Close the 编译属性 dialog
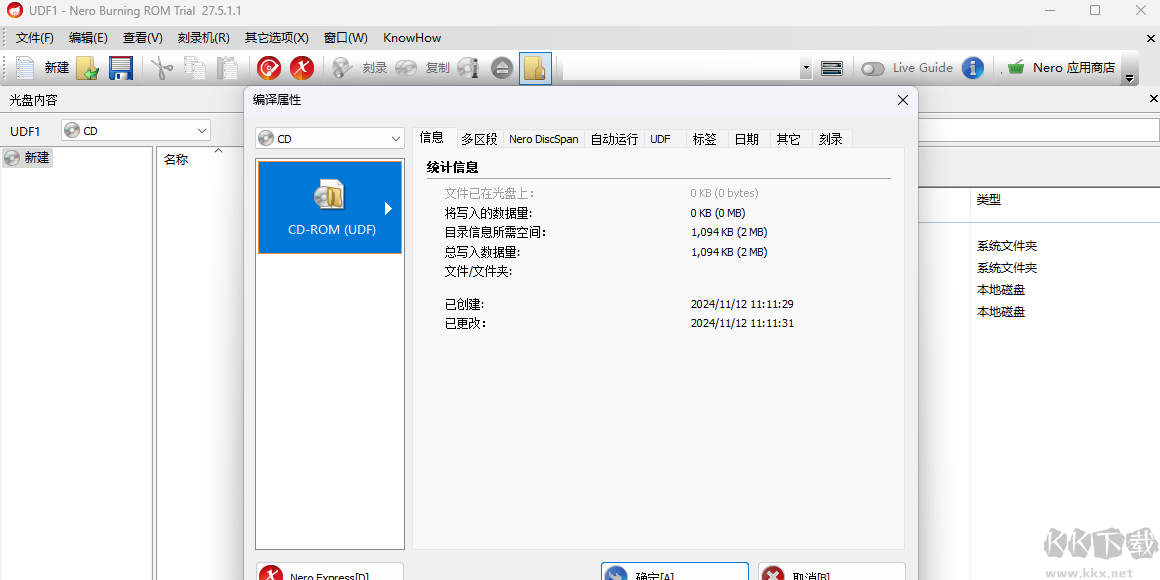 coord(903,100)
